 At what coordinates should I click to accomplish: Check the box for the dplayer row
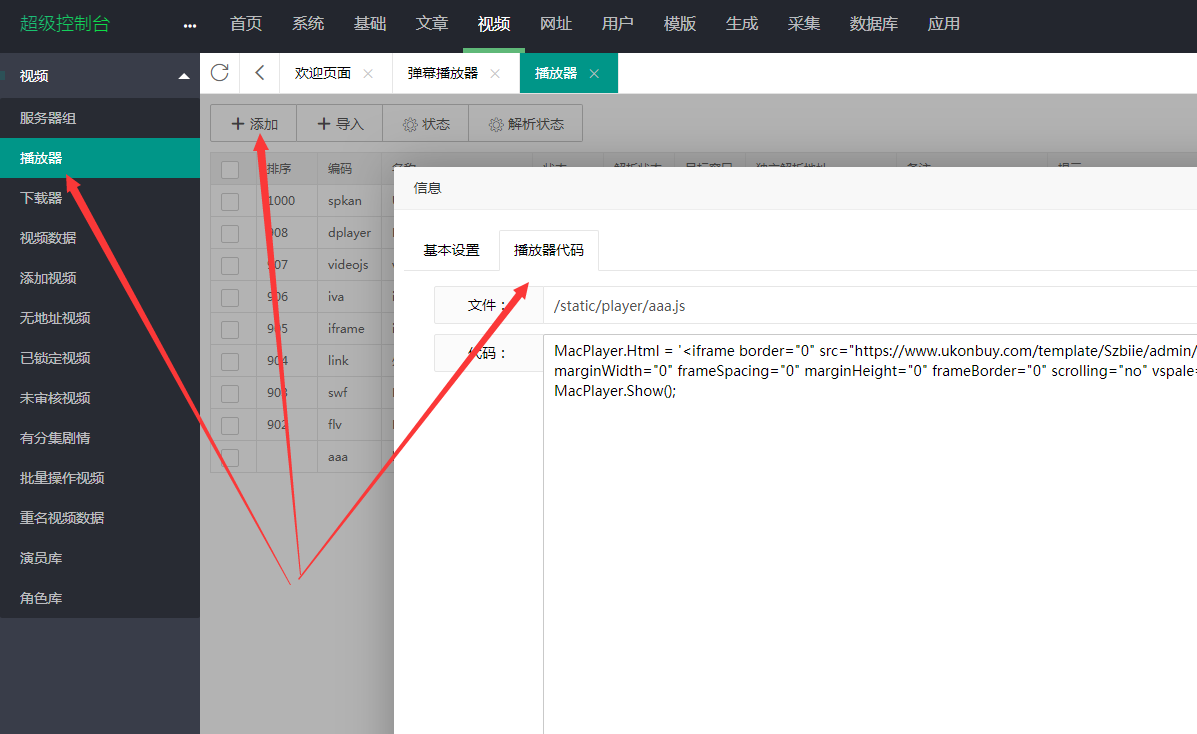click(230, 233)
